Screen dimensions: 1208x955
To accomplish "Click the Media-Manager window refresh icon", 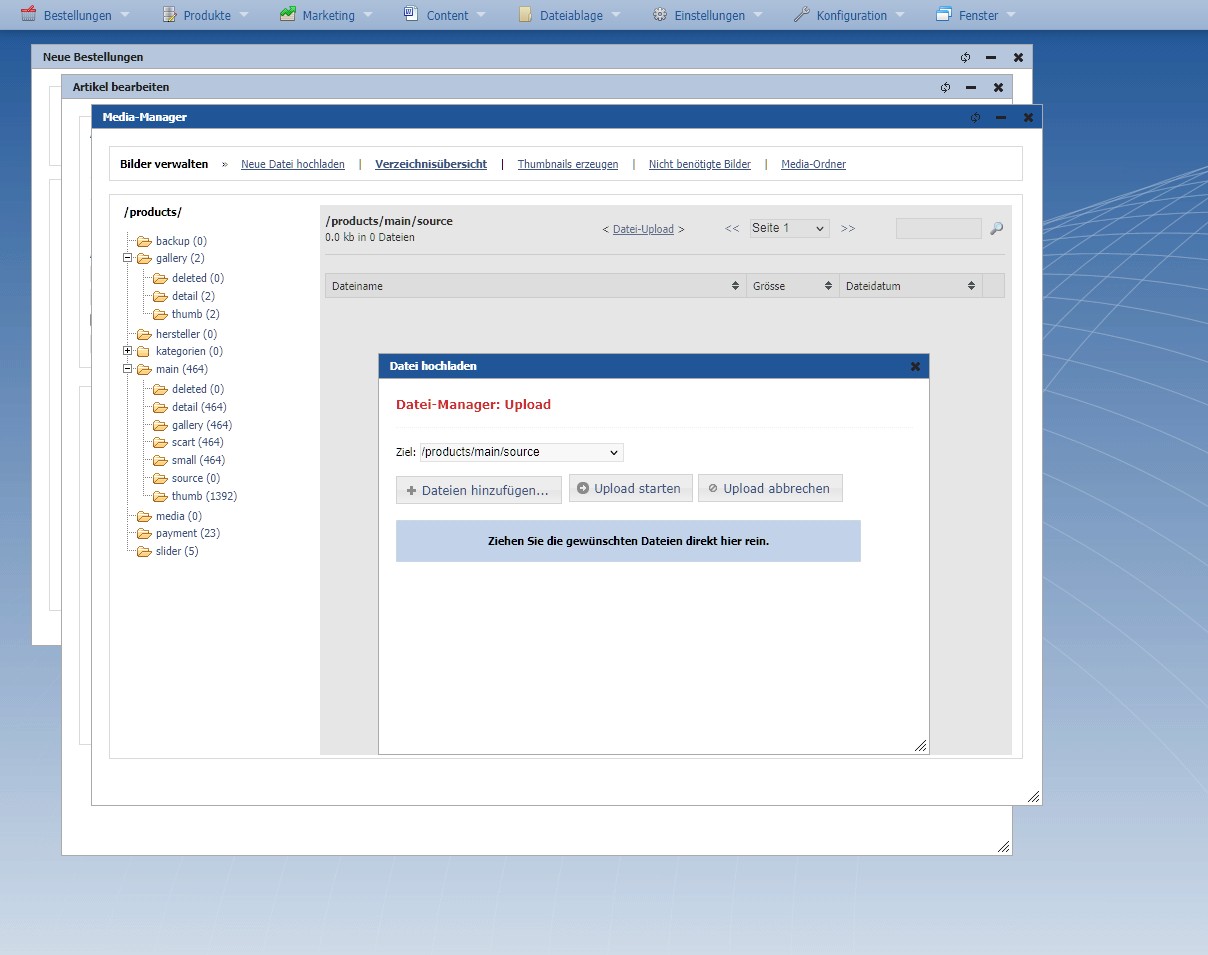I will click(x=976, y=118).
